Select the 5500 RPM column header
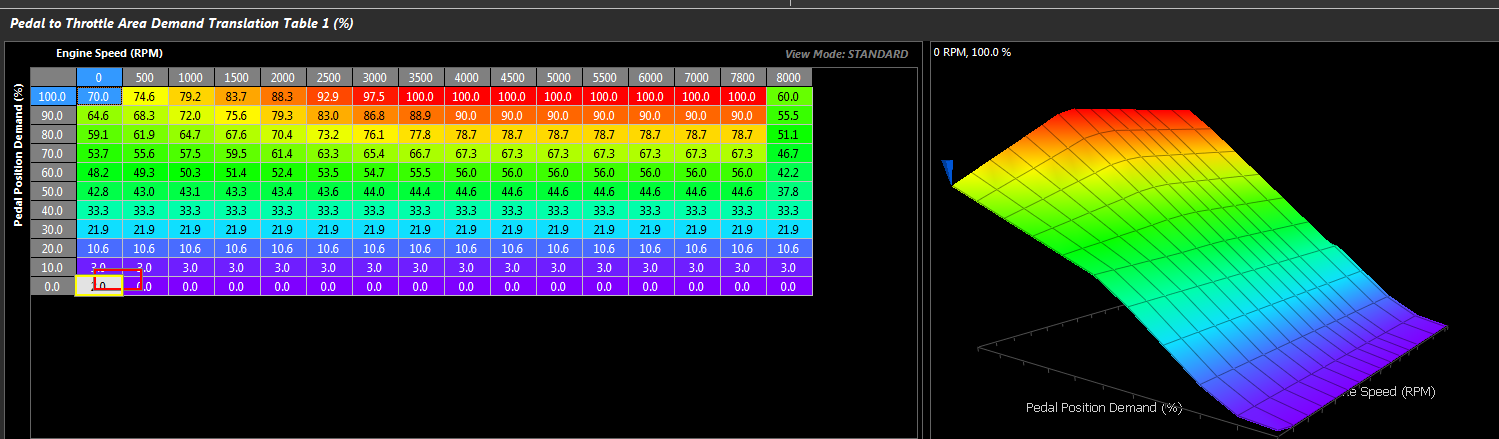Image resolution: width=1499 pixels, height=439 pixels. tap(605, 77)
